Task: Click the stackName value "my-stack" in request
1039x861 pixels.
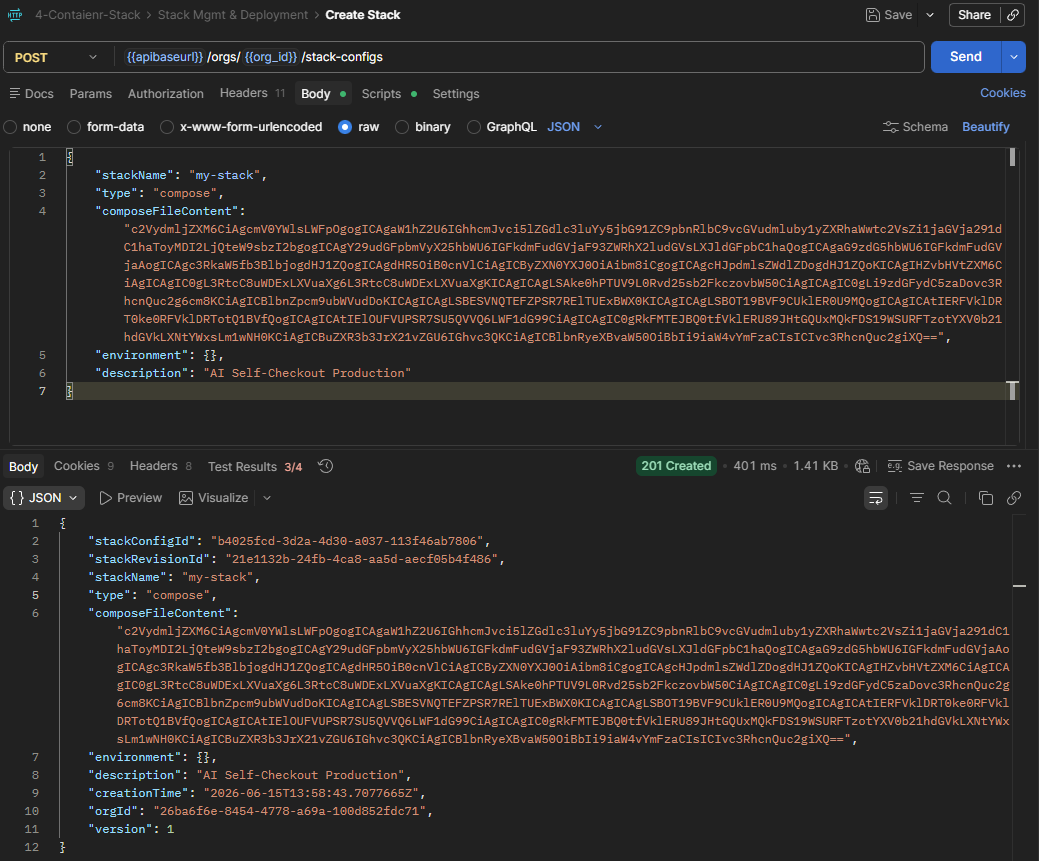Action: tap(225, 175)
